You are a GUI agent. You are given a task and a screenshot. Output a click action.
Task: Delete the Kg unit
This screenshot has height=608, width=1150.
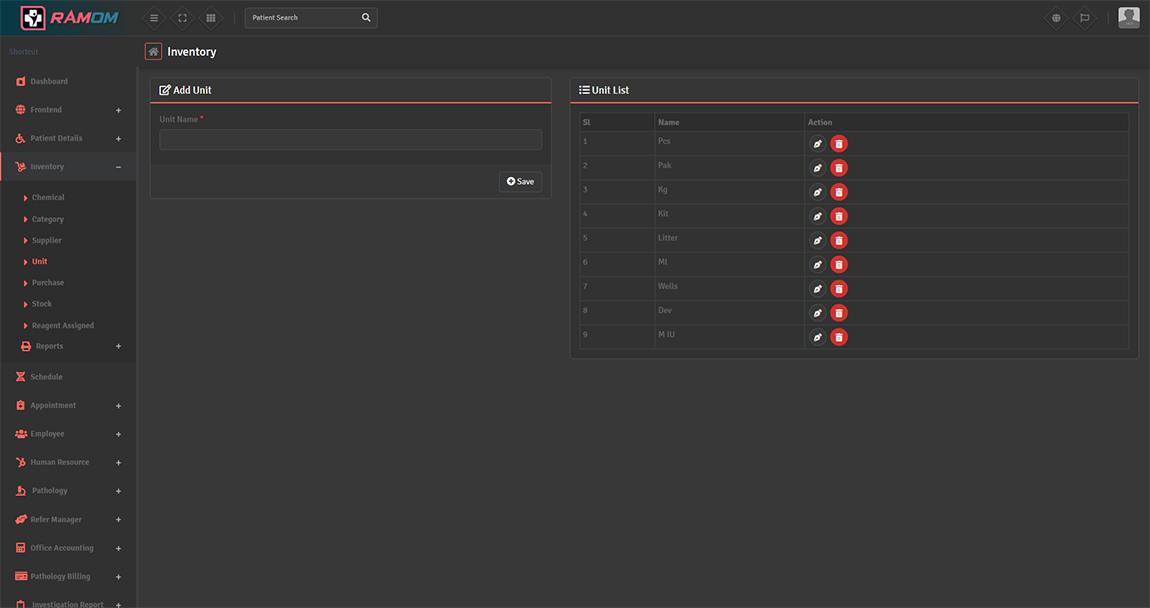click(x=839, y=192)
